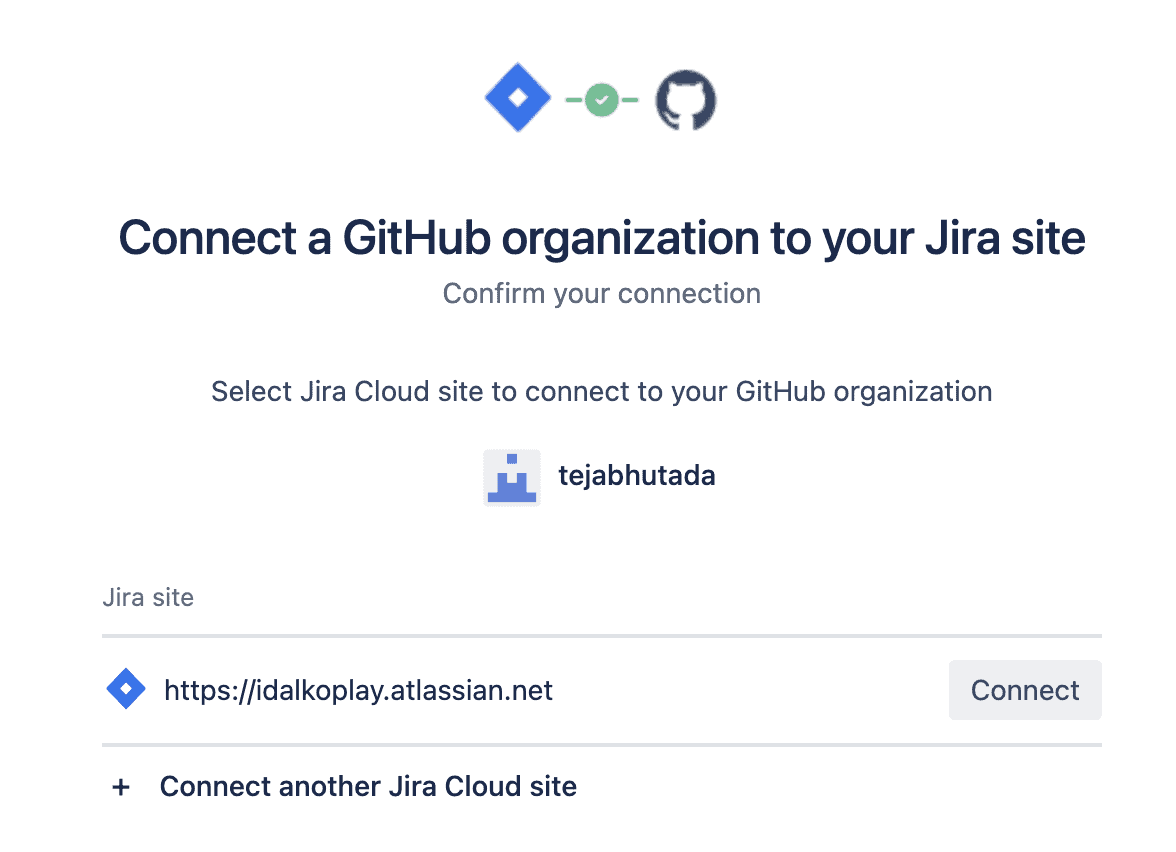
Task: Click the GitHub logo in the connection graphic
Action: pos(686,99)
